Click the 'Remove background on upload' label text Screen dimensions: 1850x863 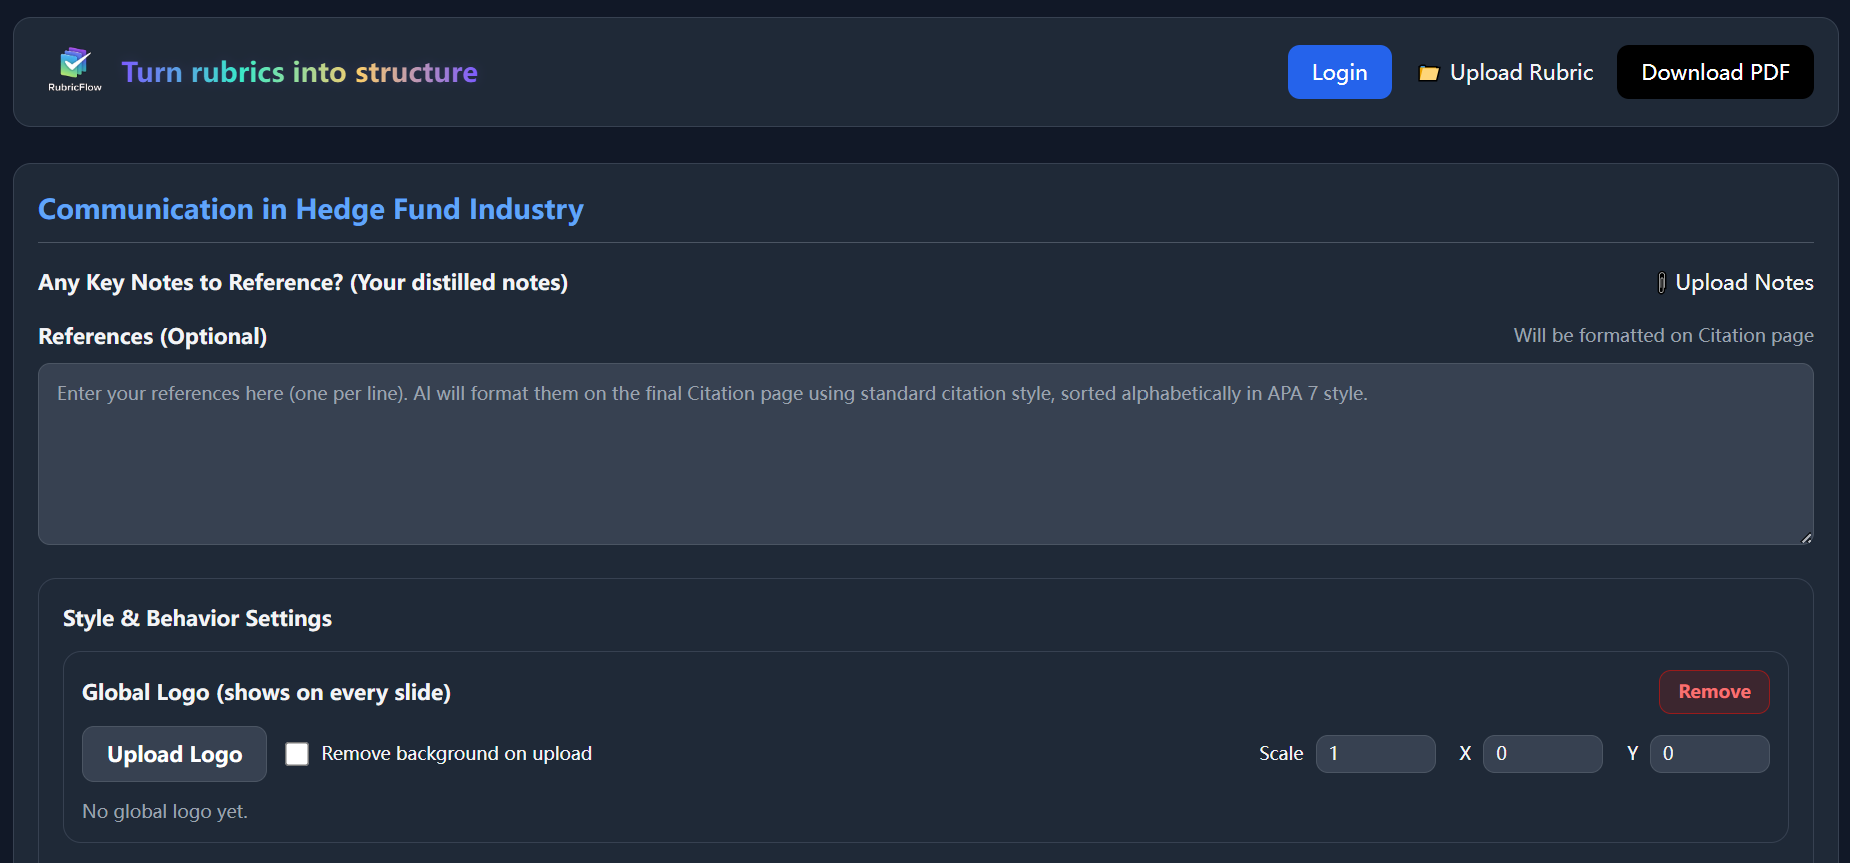pyautogui.click(x=456, y=754)
